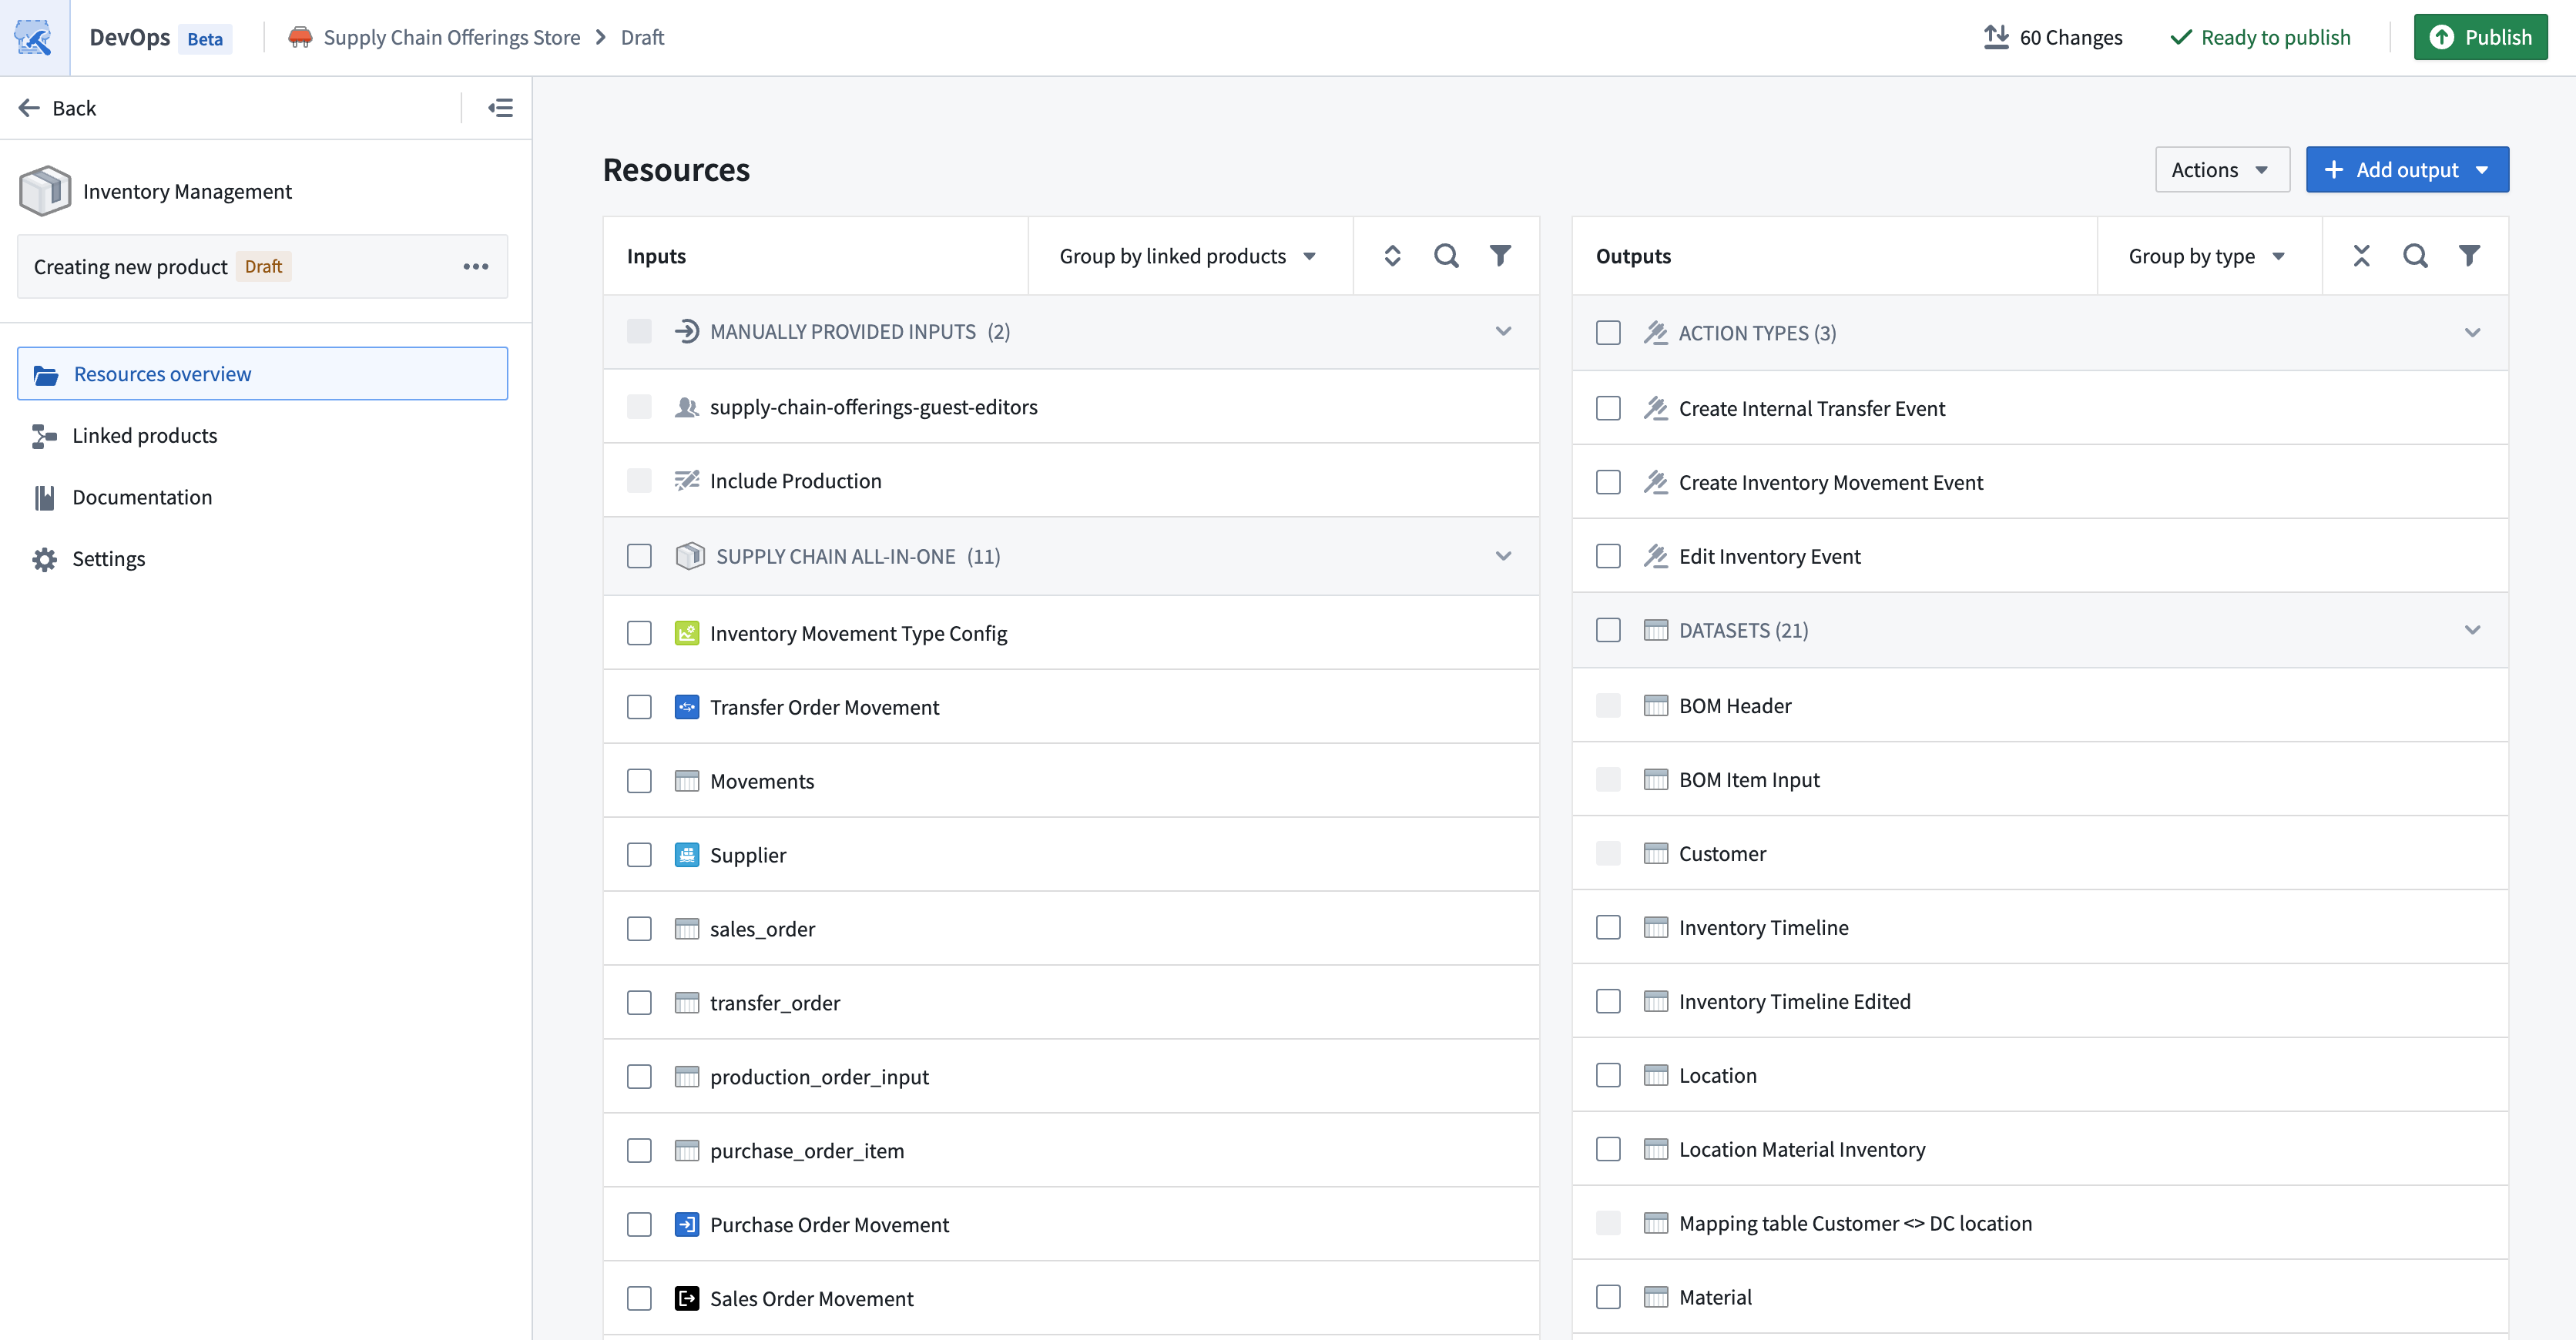Check the Transfer Order Movement checkbox
The width and height of the screenshot is (2576, 1340).
(639, 707)
